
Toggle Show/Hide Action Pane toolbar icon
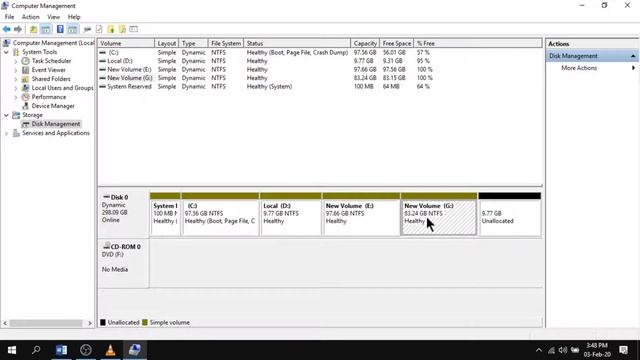[x=73, y=29]
